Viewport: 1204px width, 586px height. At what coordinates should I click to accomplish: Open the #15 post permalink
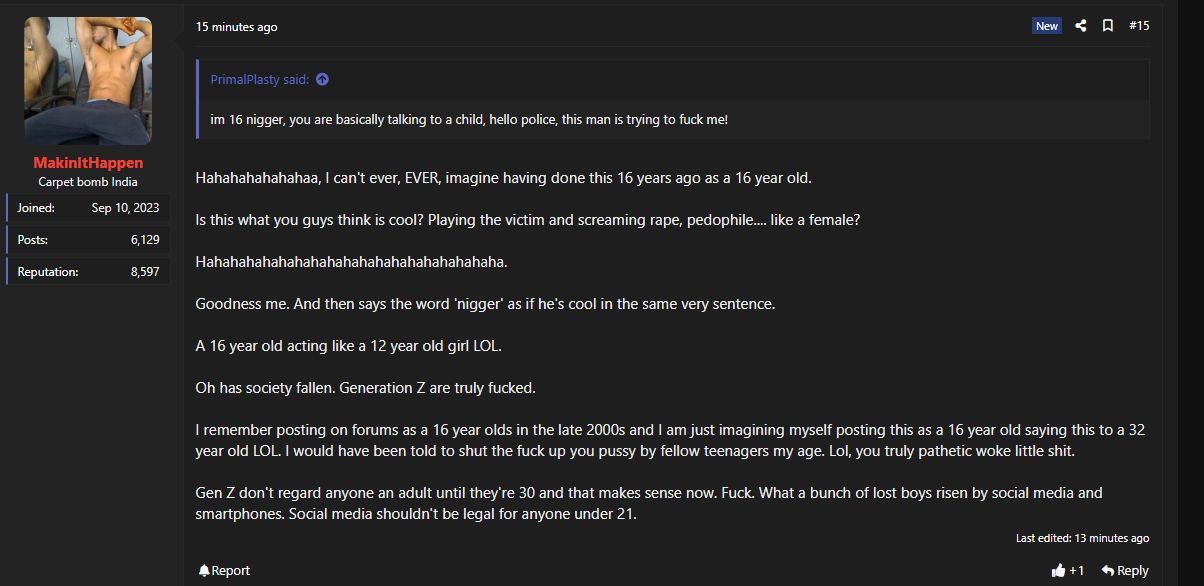pyautogui.click(x=1139, y=26)
